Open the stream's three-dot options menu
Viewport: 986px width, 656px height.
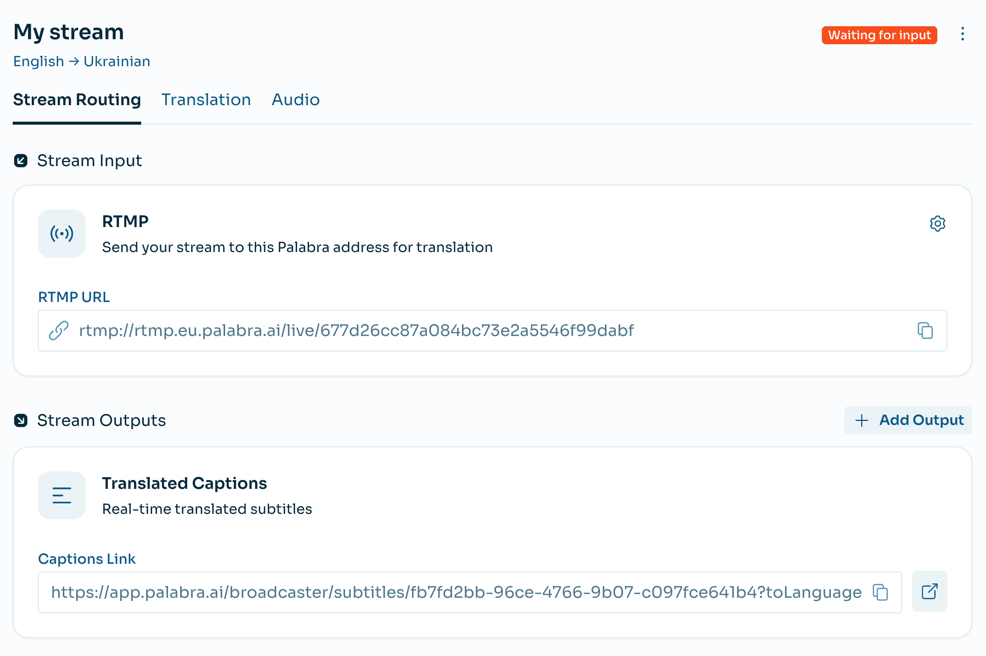(962, 35)
